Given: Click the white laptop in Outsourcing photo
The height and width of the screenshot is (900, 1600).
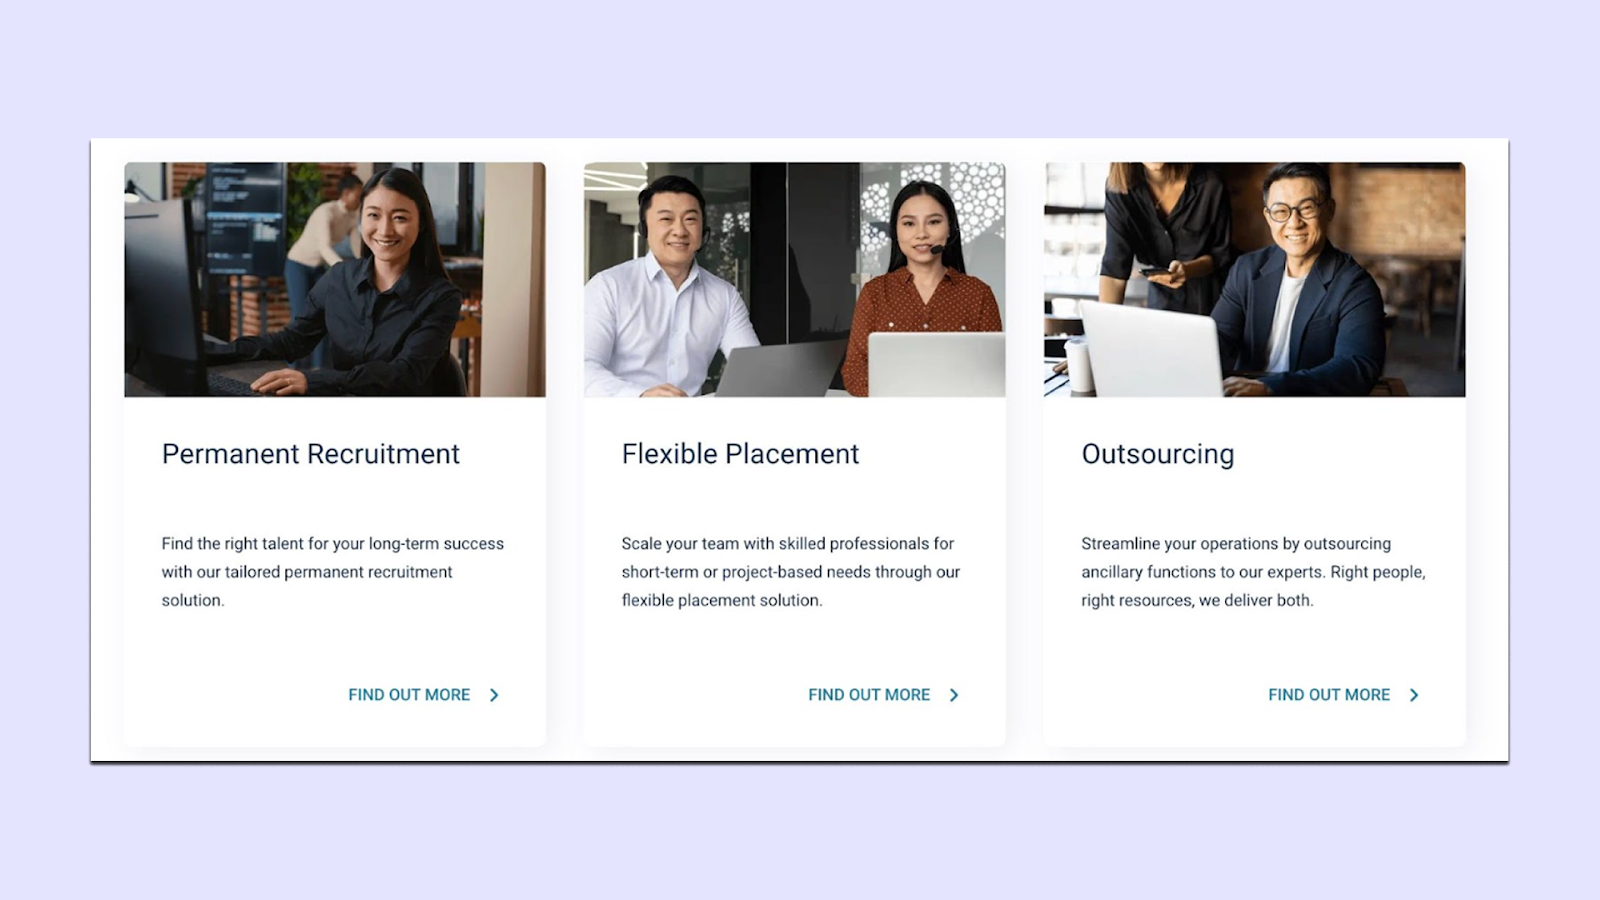Looking at the screenshot, I should click(x=1152, y=350).
